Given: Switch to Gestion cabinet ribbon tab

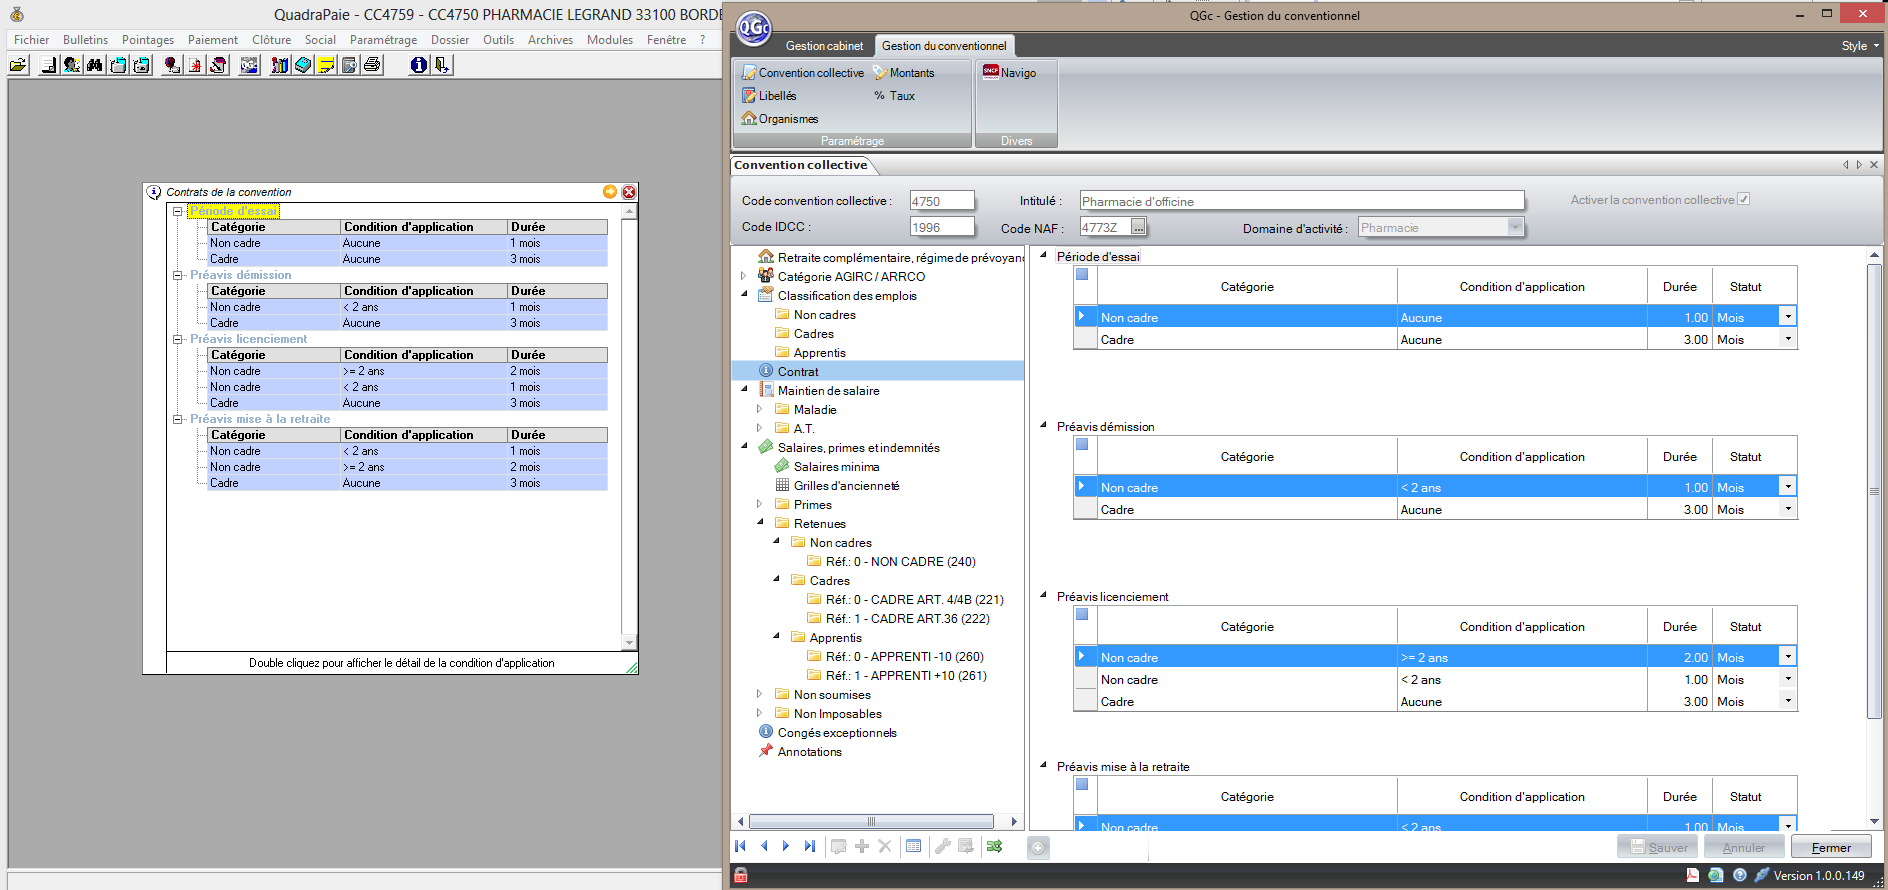Looking at the screenshot, I should [824, 46].
